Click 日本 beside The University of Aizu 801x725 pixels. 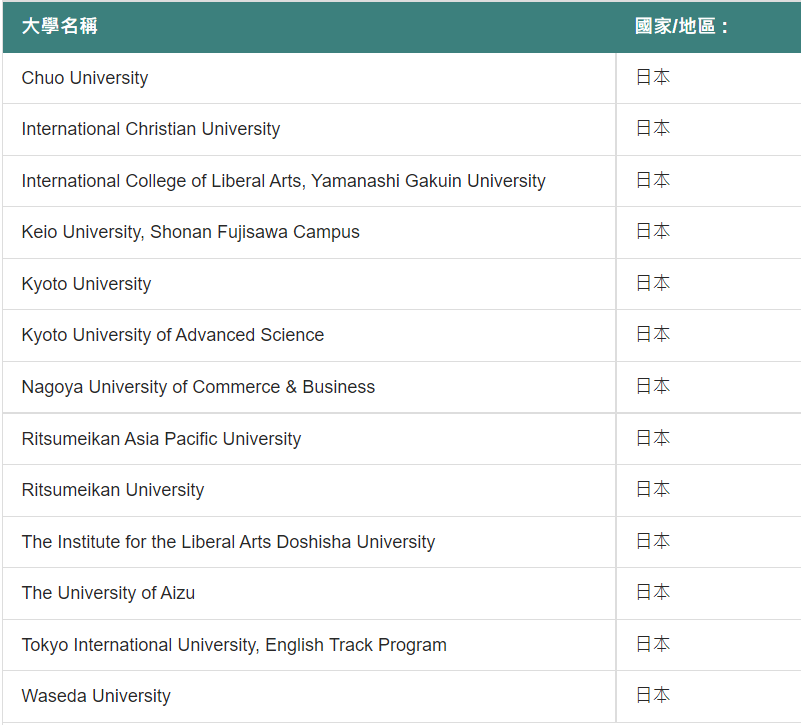click(x=653, y=592)
